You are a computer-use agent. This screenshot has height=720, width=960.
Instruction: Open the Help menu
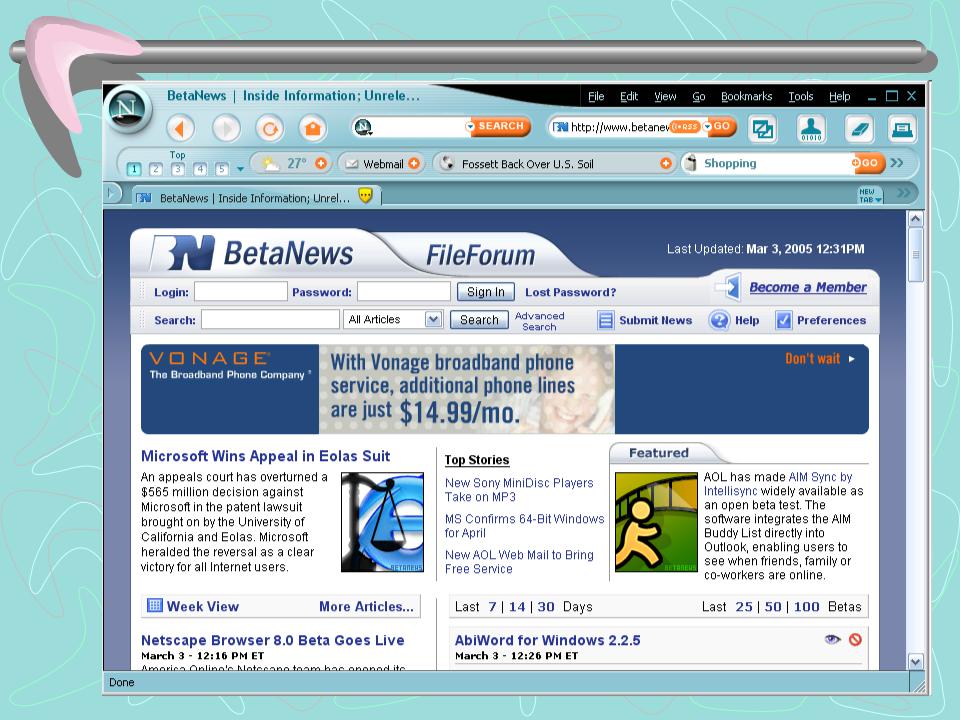pos(839,97)
